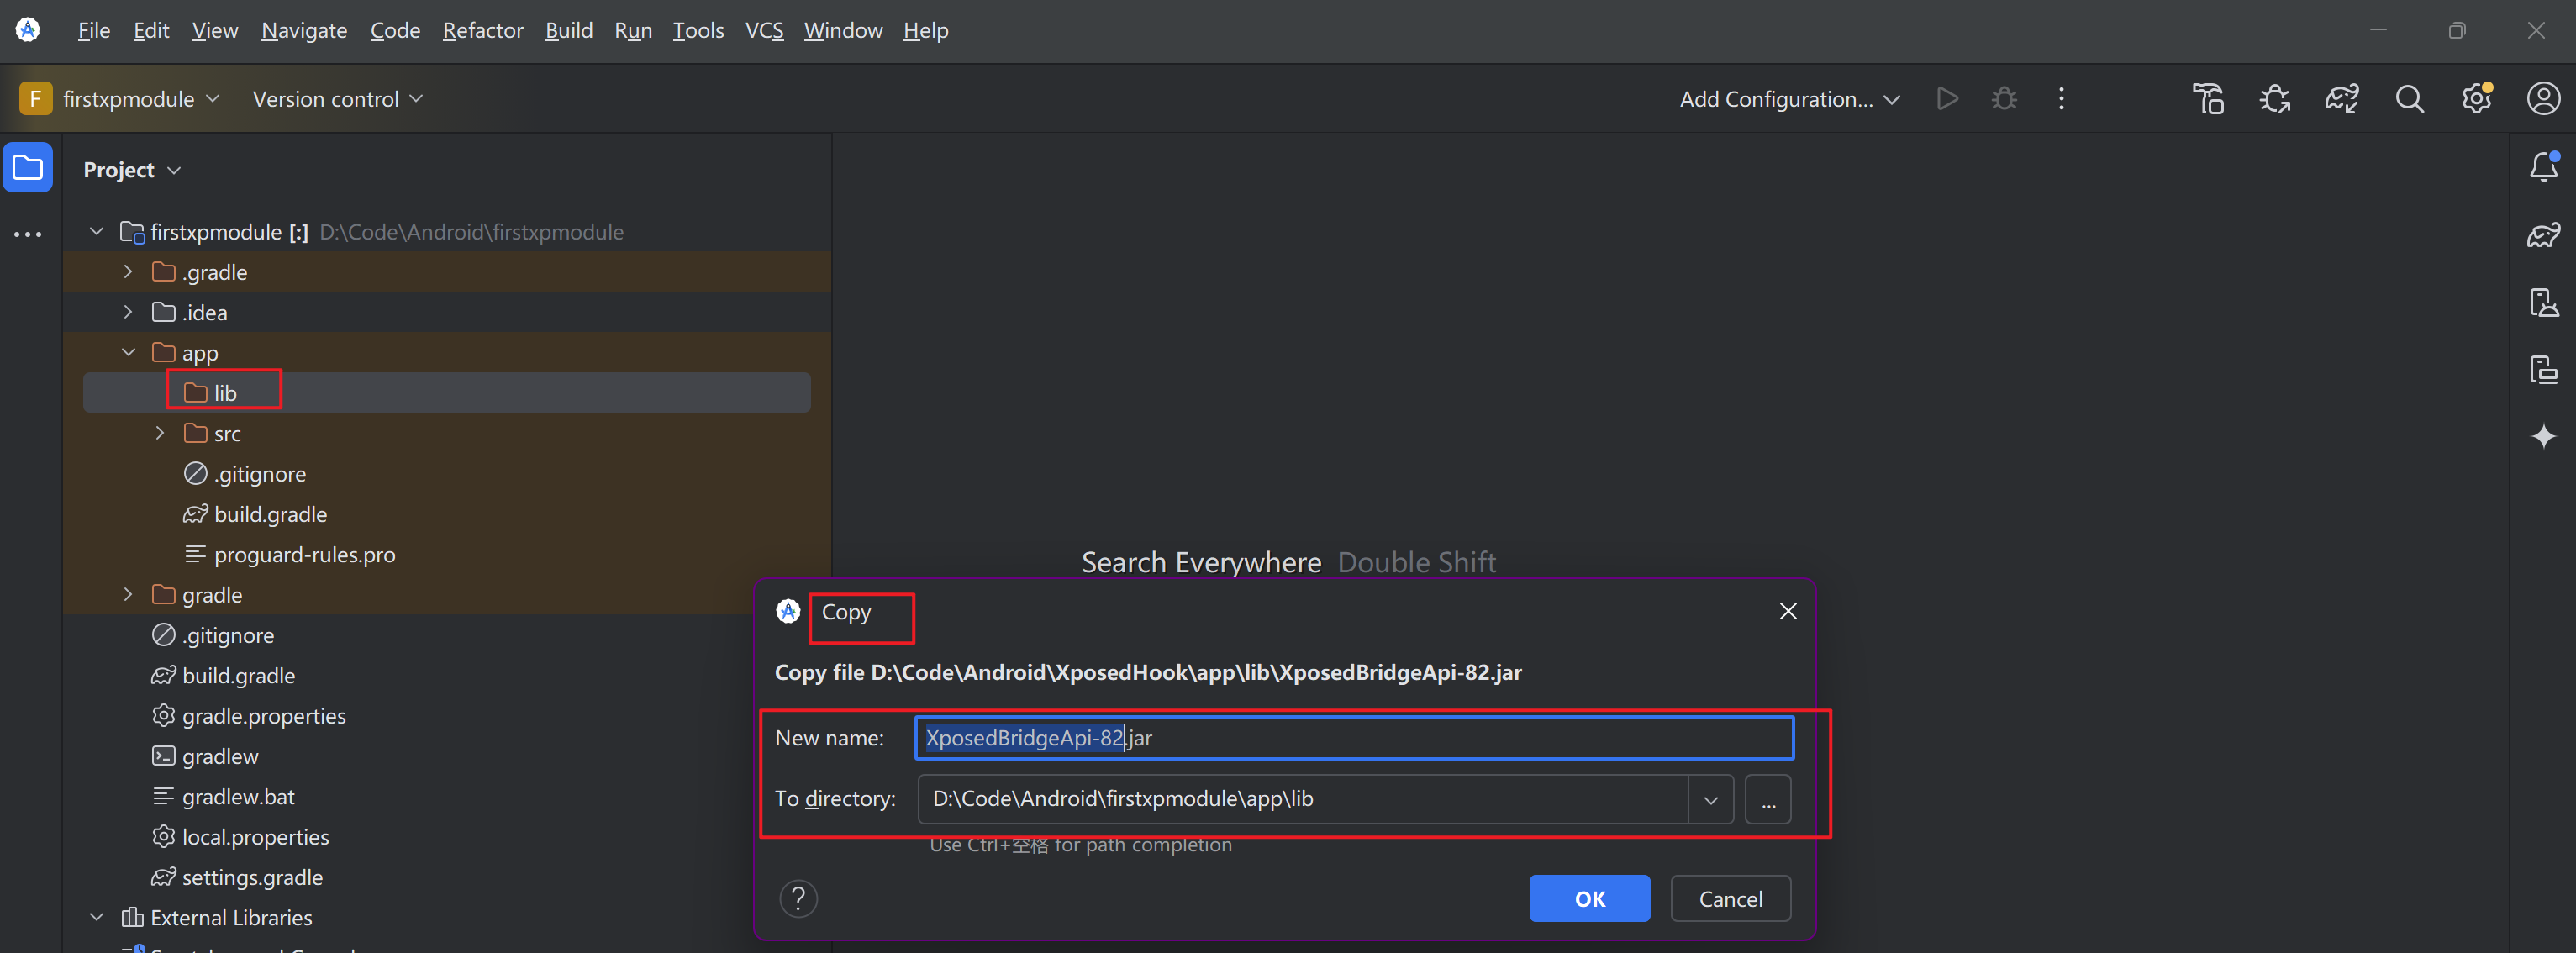
Task: Select the .gitignore file under app
Action: (x=246, y=473)
